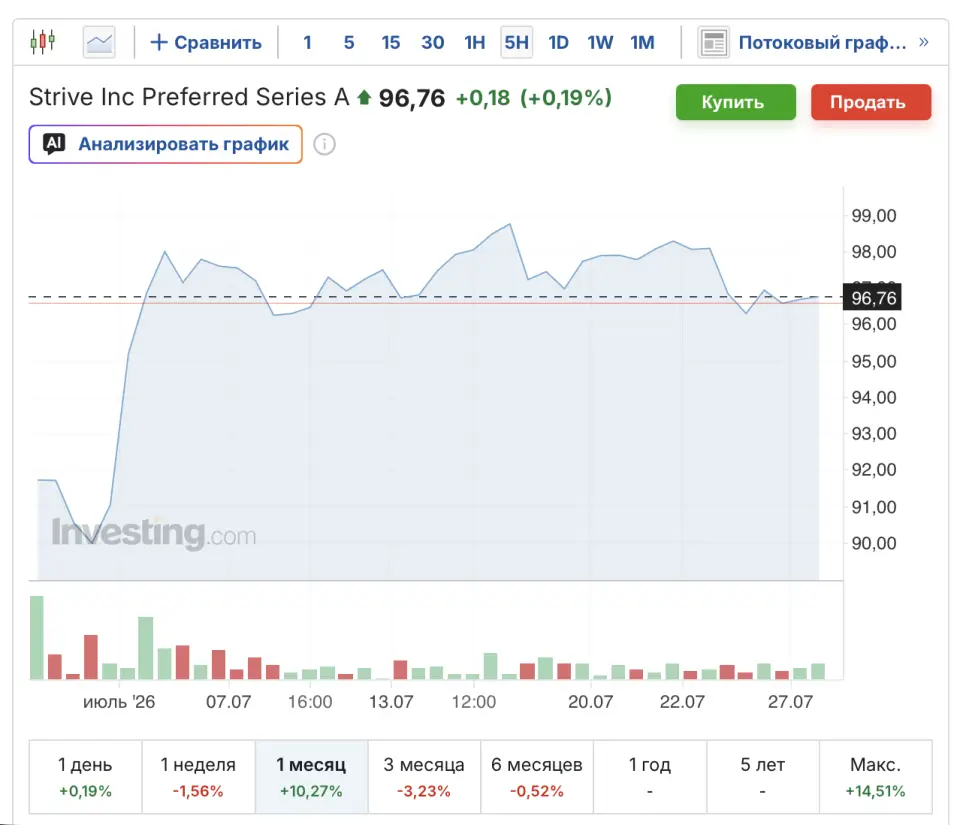Expand toolbar with double chevron
The image size is (960, 825).
point(924,42)
